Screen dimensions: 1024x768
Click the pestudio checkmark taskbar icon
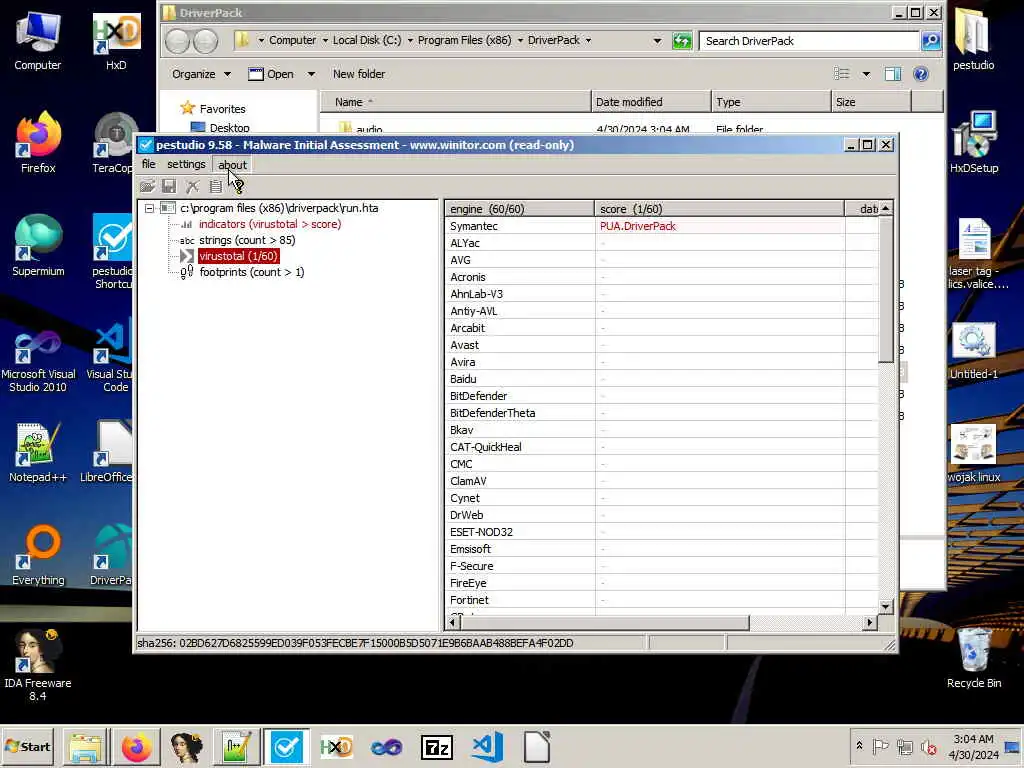tap(286, 746)
